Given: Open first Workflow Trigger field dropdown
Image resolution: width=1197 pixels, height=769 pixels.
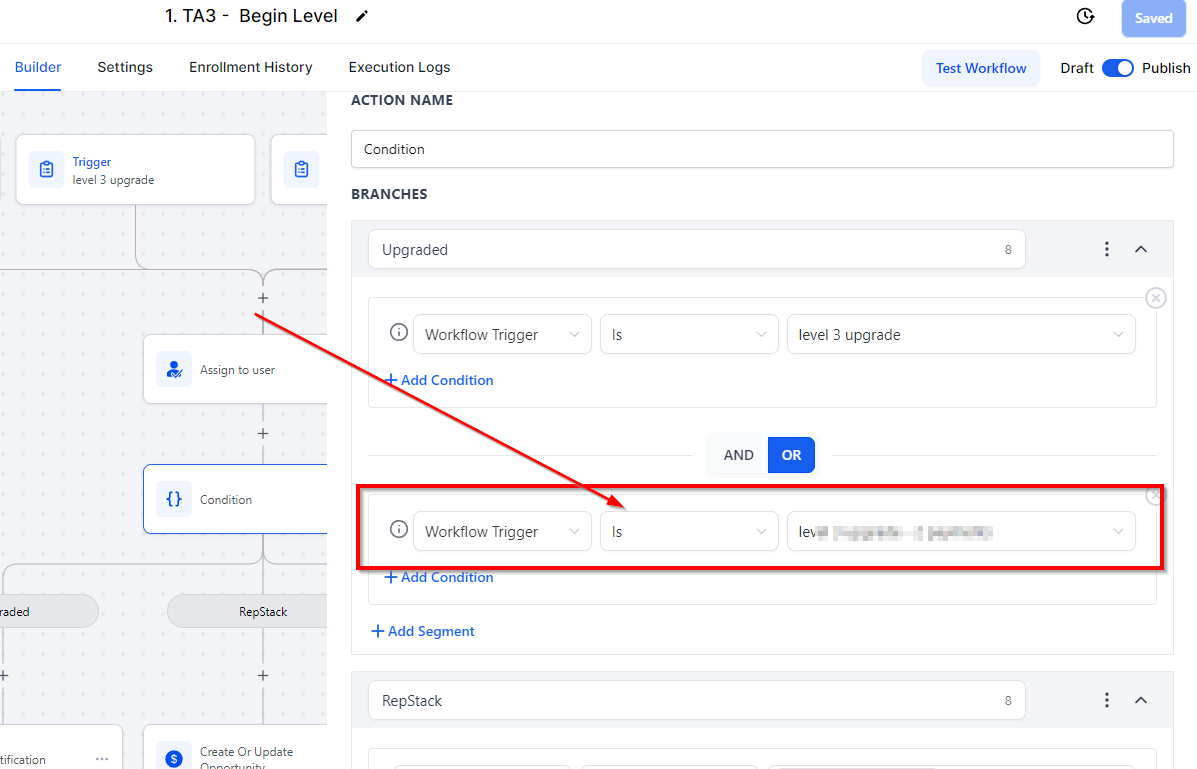Looking at the screenshot, I should (502, 334).
